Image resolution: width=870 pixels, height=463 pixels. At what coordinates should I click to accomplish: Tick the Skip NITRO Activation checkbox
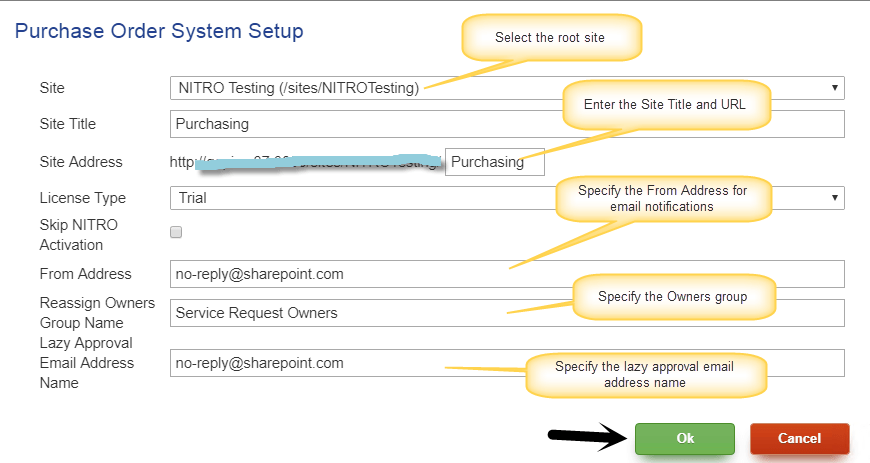(176, 232)
